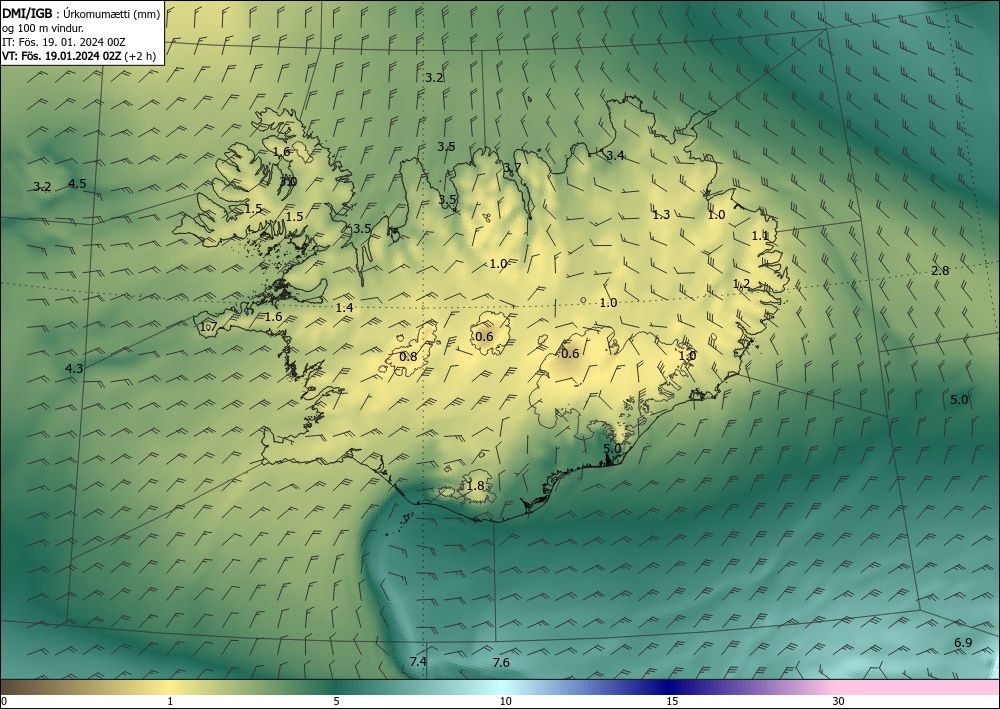
Task: Click the 5.0 value on the southeast coast
Action: [612, 448]
